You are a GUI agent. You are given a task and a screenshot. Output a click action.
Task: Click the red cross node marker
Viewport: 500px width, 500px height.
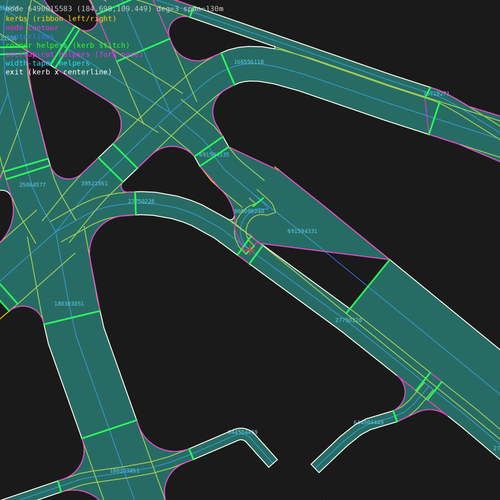[250, 249]
